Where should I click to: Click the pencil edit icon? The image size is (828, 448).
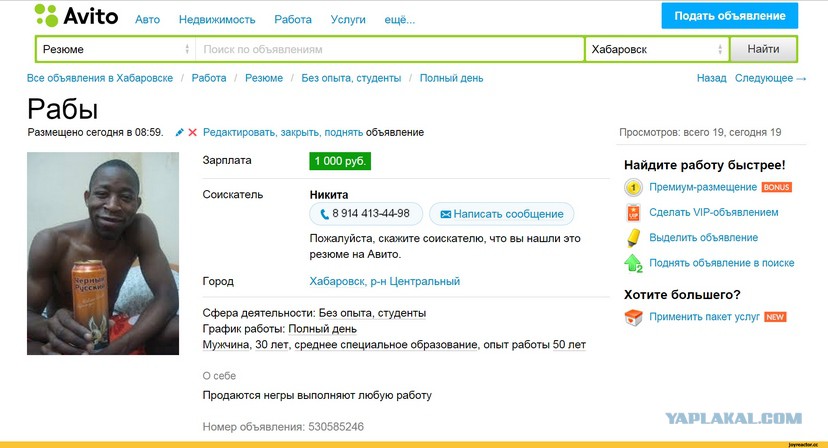180,132
